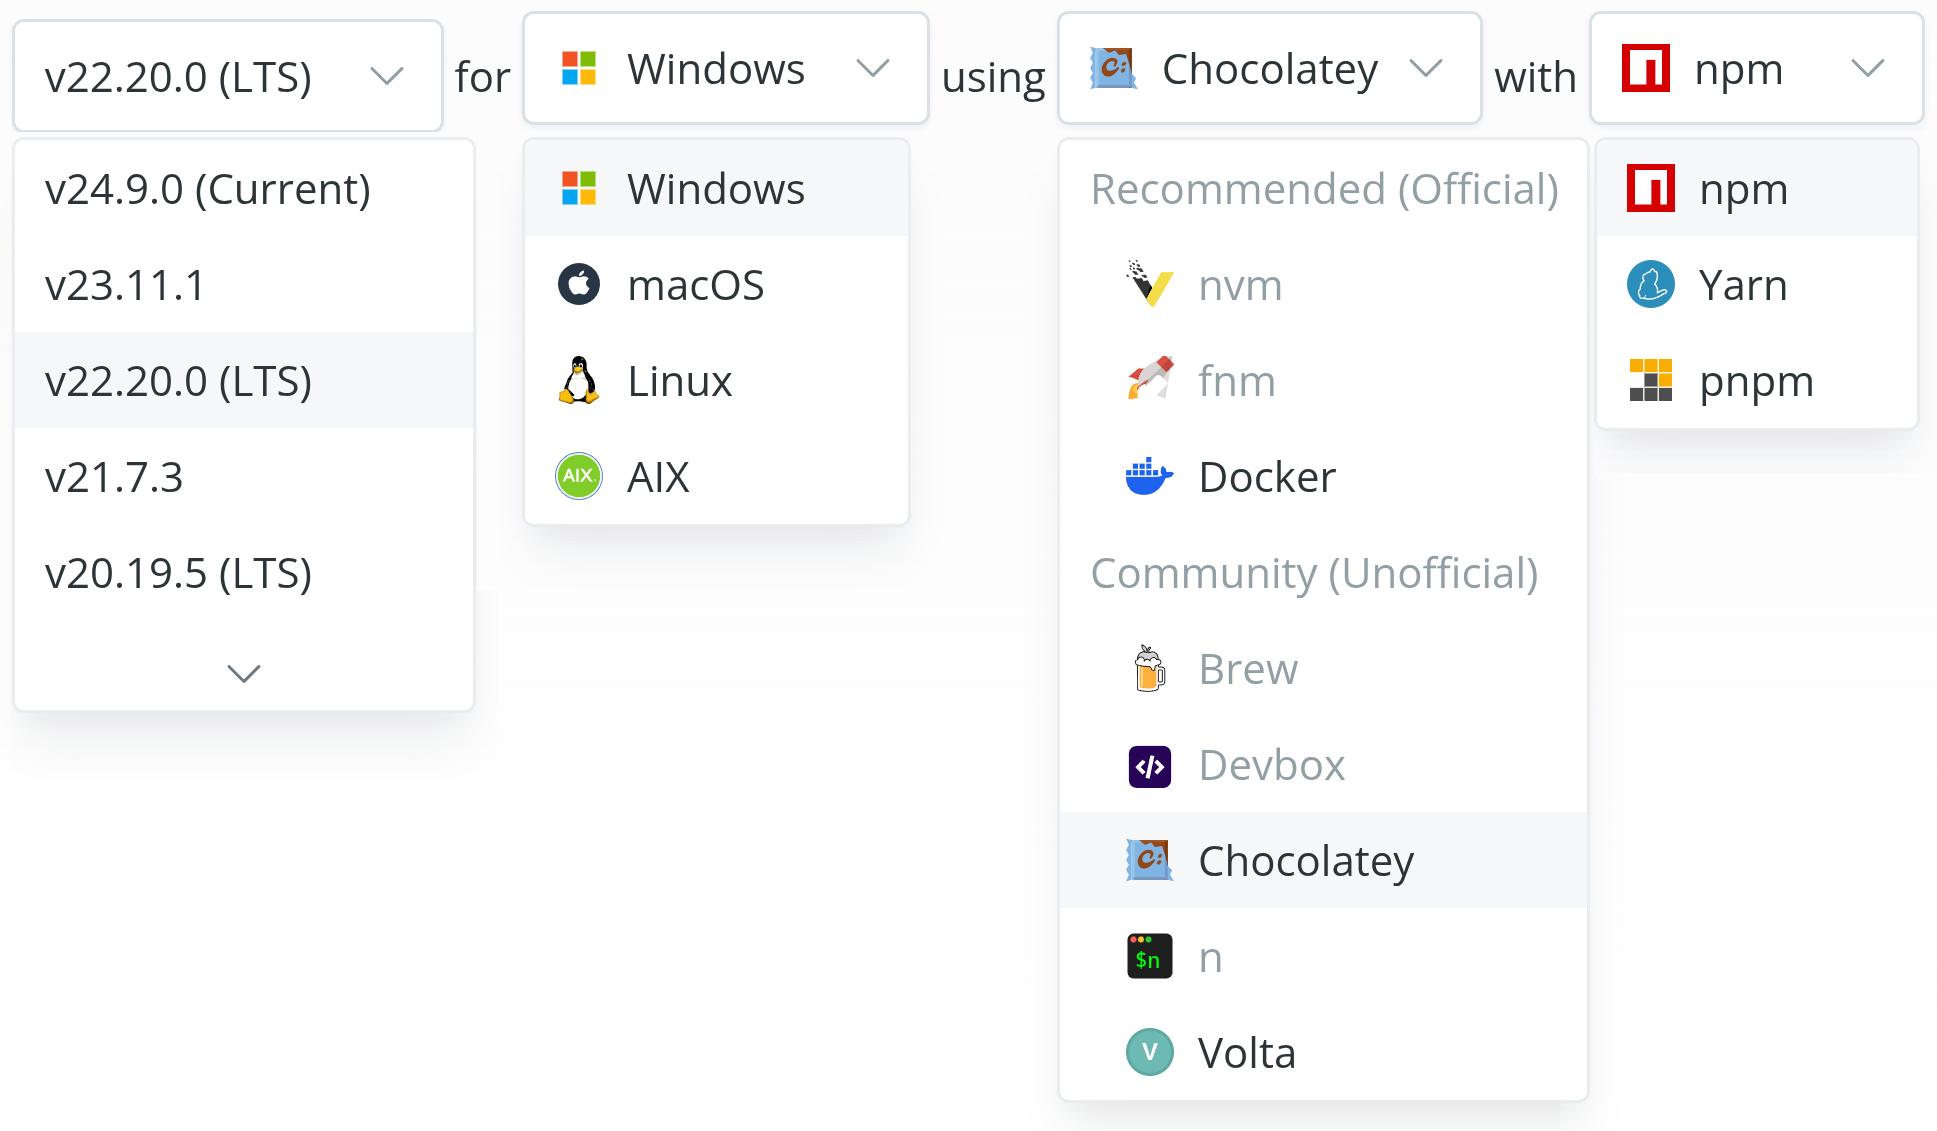The width and height of the screenshot is (1937, 1131).
Task: Open the Windows platform dropdown
Action: pos(725,69)
